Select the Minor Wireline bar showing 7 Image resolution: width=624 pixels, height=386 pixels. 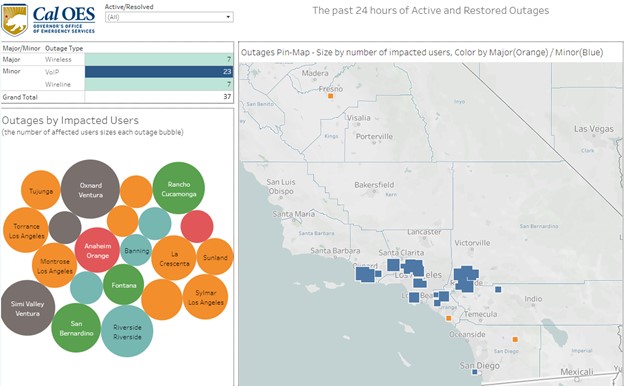(159, 84)
